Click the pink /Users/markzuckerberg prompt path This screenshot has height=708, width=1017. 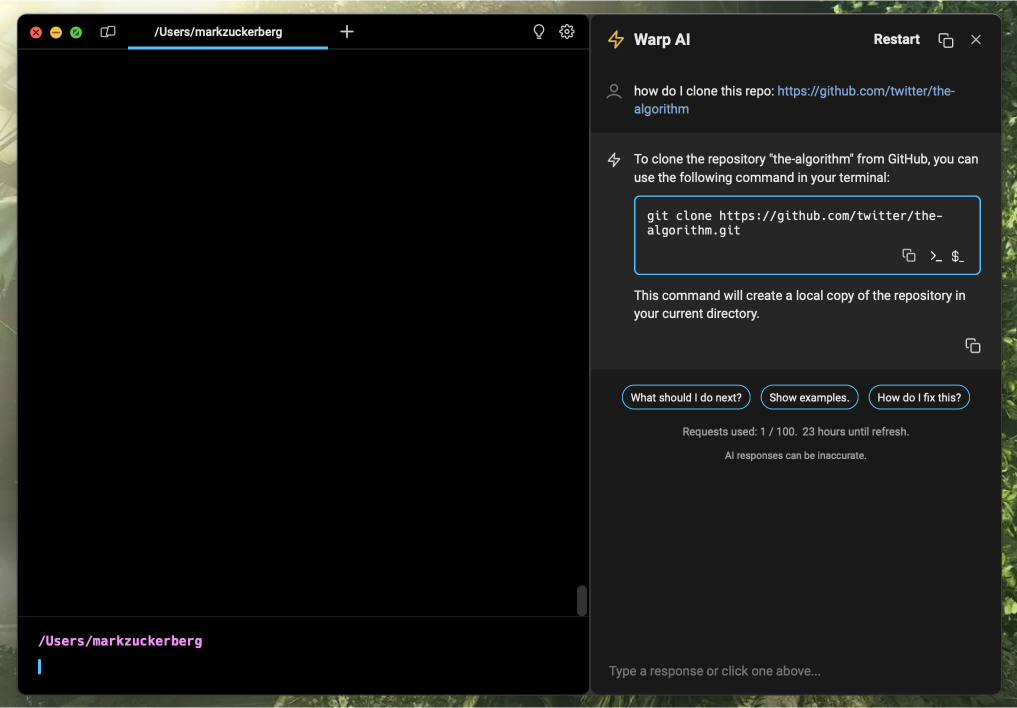coord(121,641)
